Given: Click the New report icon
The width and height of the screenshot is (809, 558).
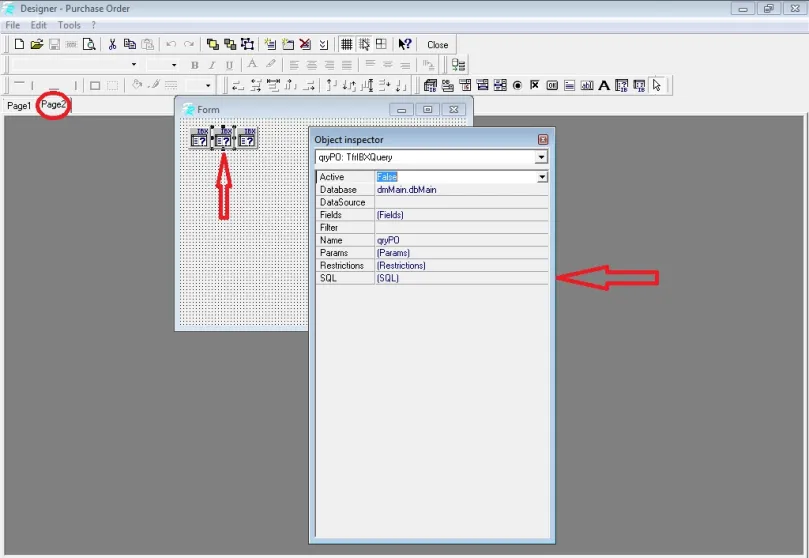Looking at the screenshot, I should tap(19, 44).
